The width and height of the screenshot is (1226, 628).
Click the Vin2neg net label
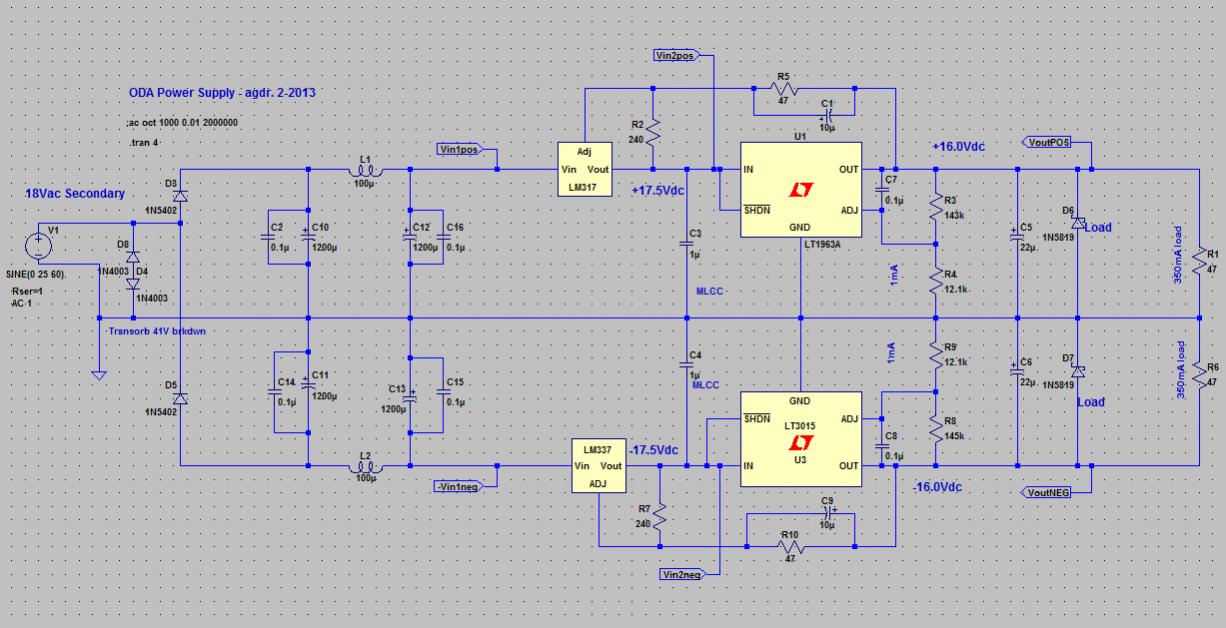pos(682,573)
